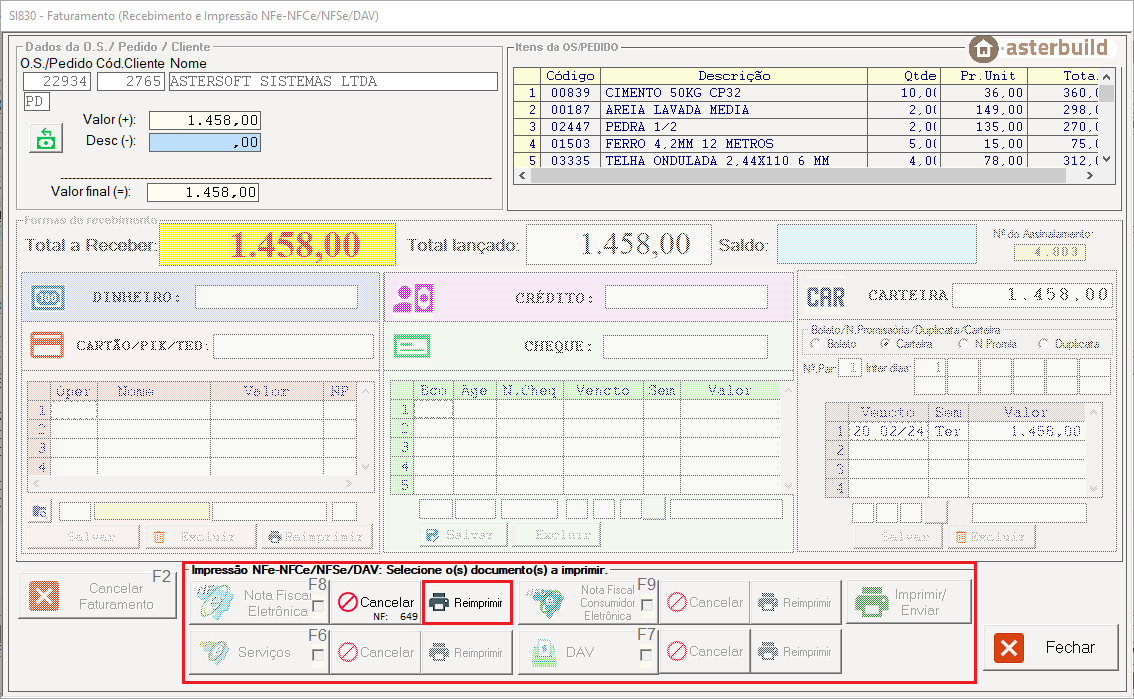1134x699 pixels.
Task: Click the Dinheiro cash icon
Action: [x=48, y=297]
